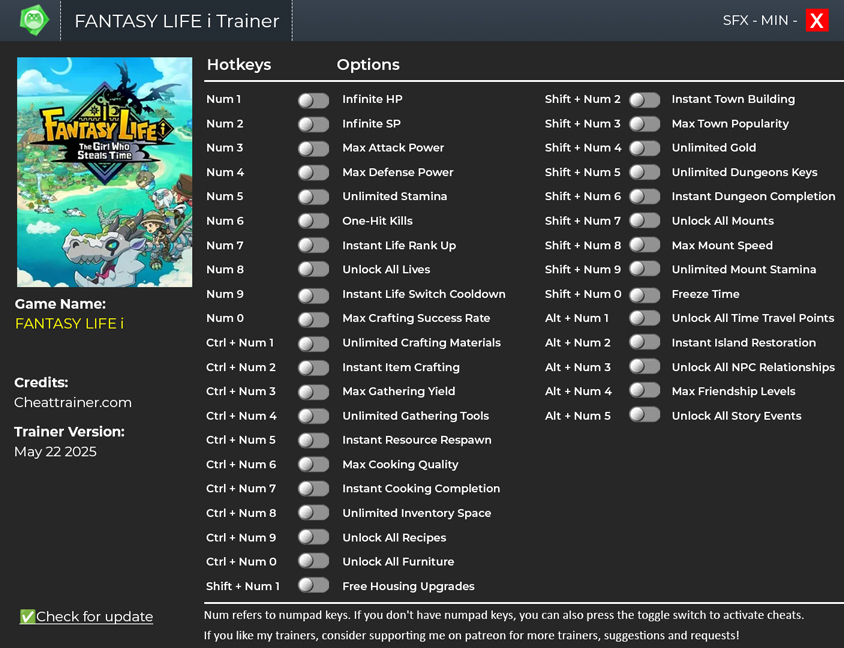Toggle Instant Island Restoration on
This screenshot has height=648, width=844.
coord(644,343)
